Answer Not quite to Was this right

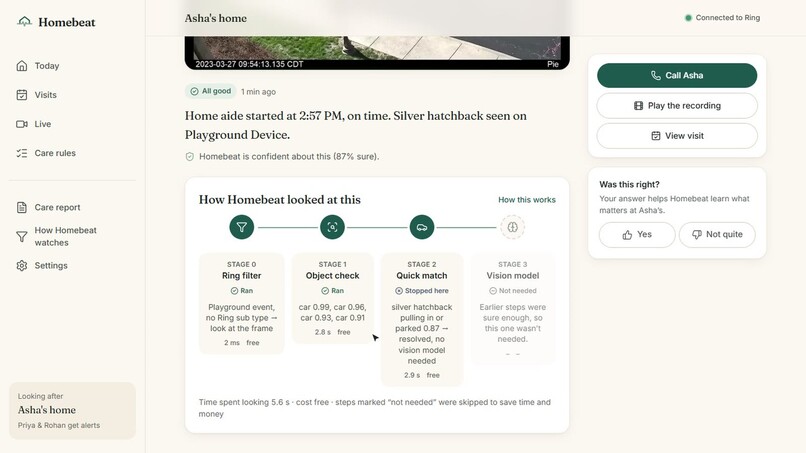[717, 234]
